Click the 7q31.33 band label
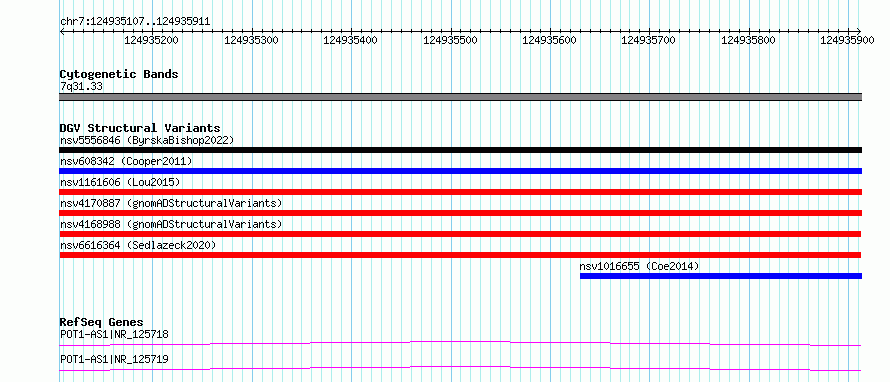The height and width of the screenshot is (382, 890). click(x=81, y=87)
